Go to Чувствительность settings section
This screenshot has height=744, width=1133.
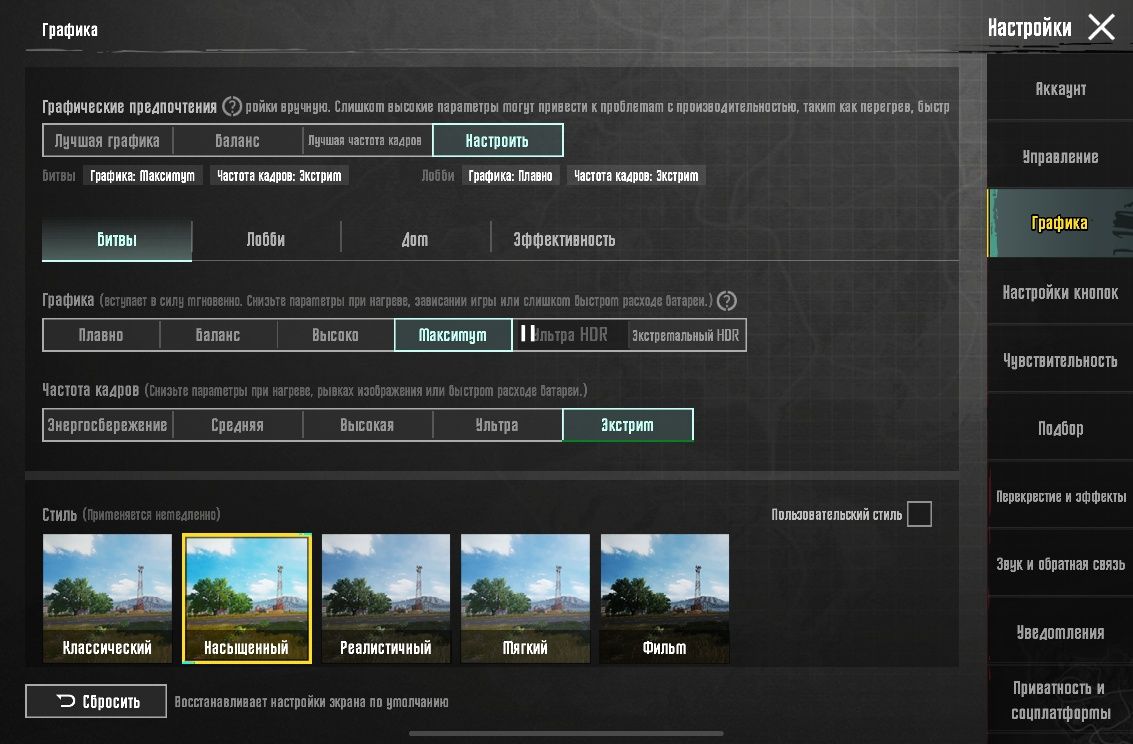click(x=1060, y=360)
